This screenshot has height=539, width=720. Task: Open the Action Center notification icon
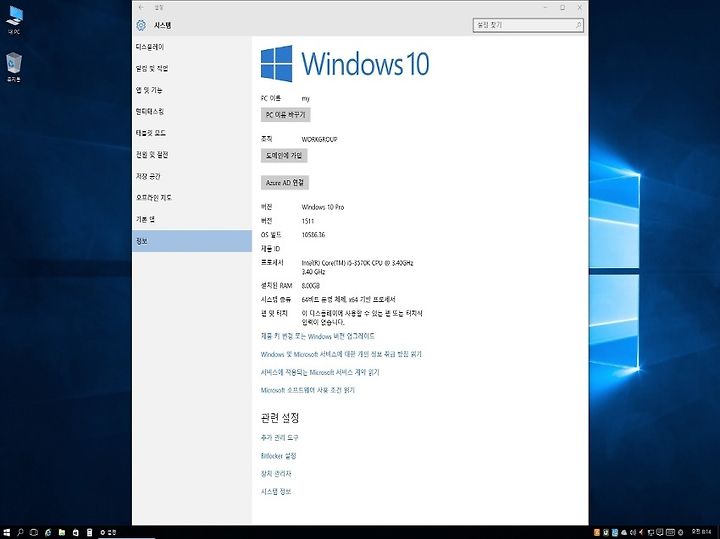(x=660, y=533)
